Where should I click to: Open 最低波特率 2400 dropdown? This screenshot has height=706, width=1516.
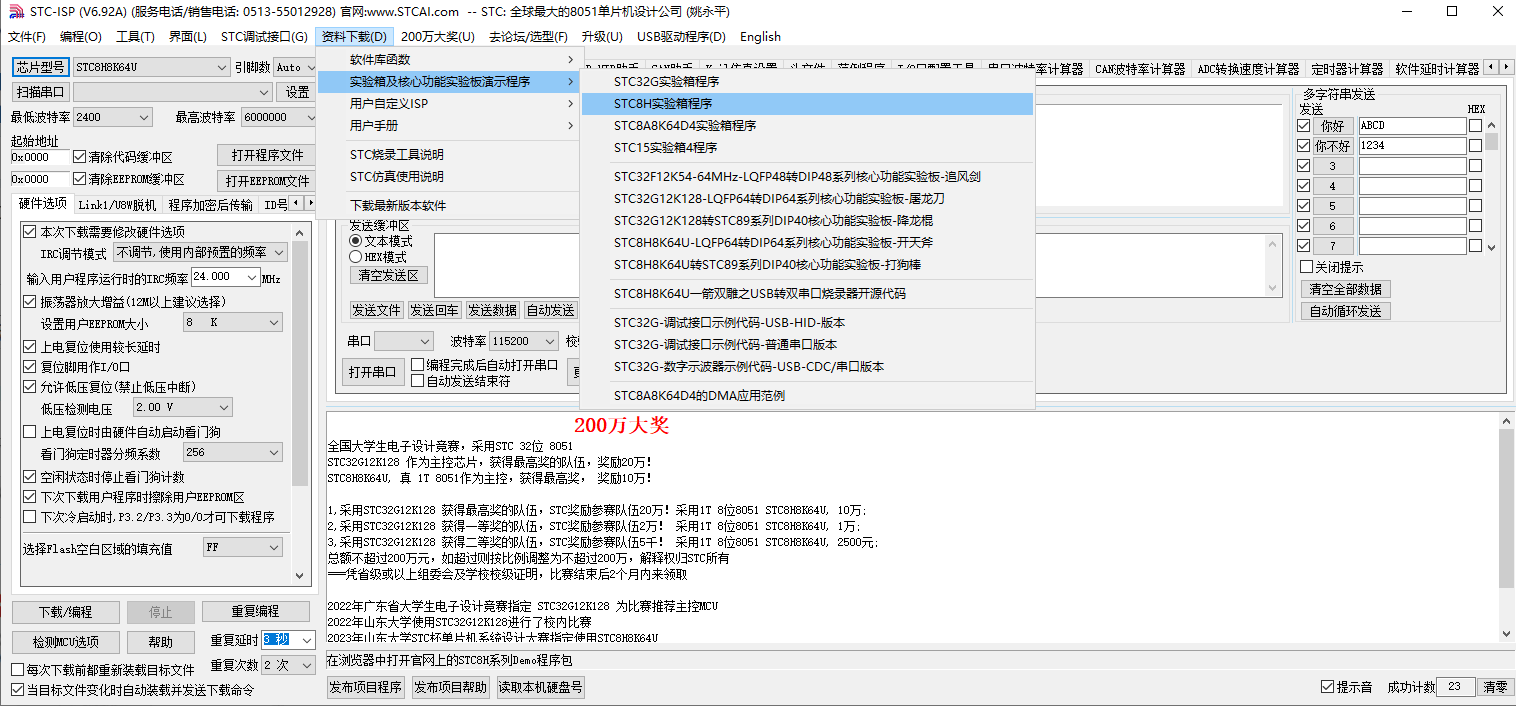pos(112,117)
